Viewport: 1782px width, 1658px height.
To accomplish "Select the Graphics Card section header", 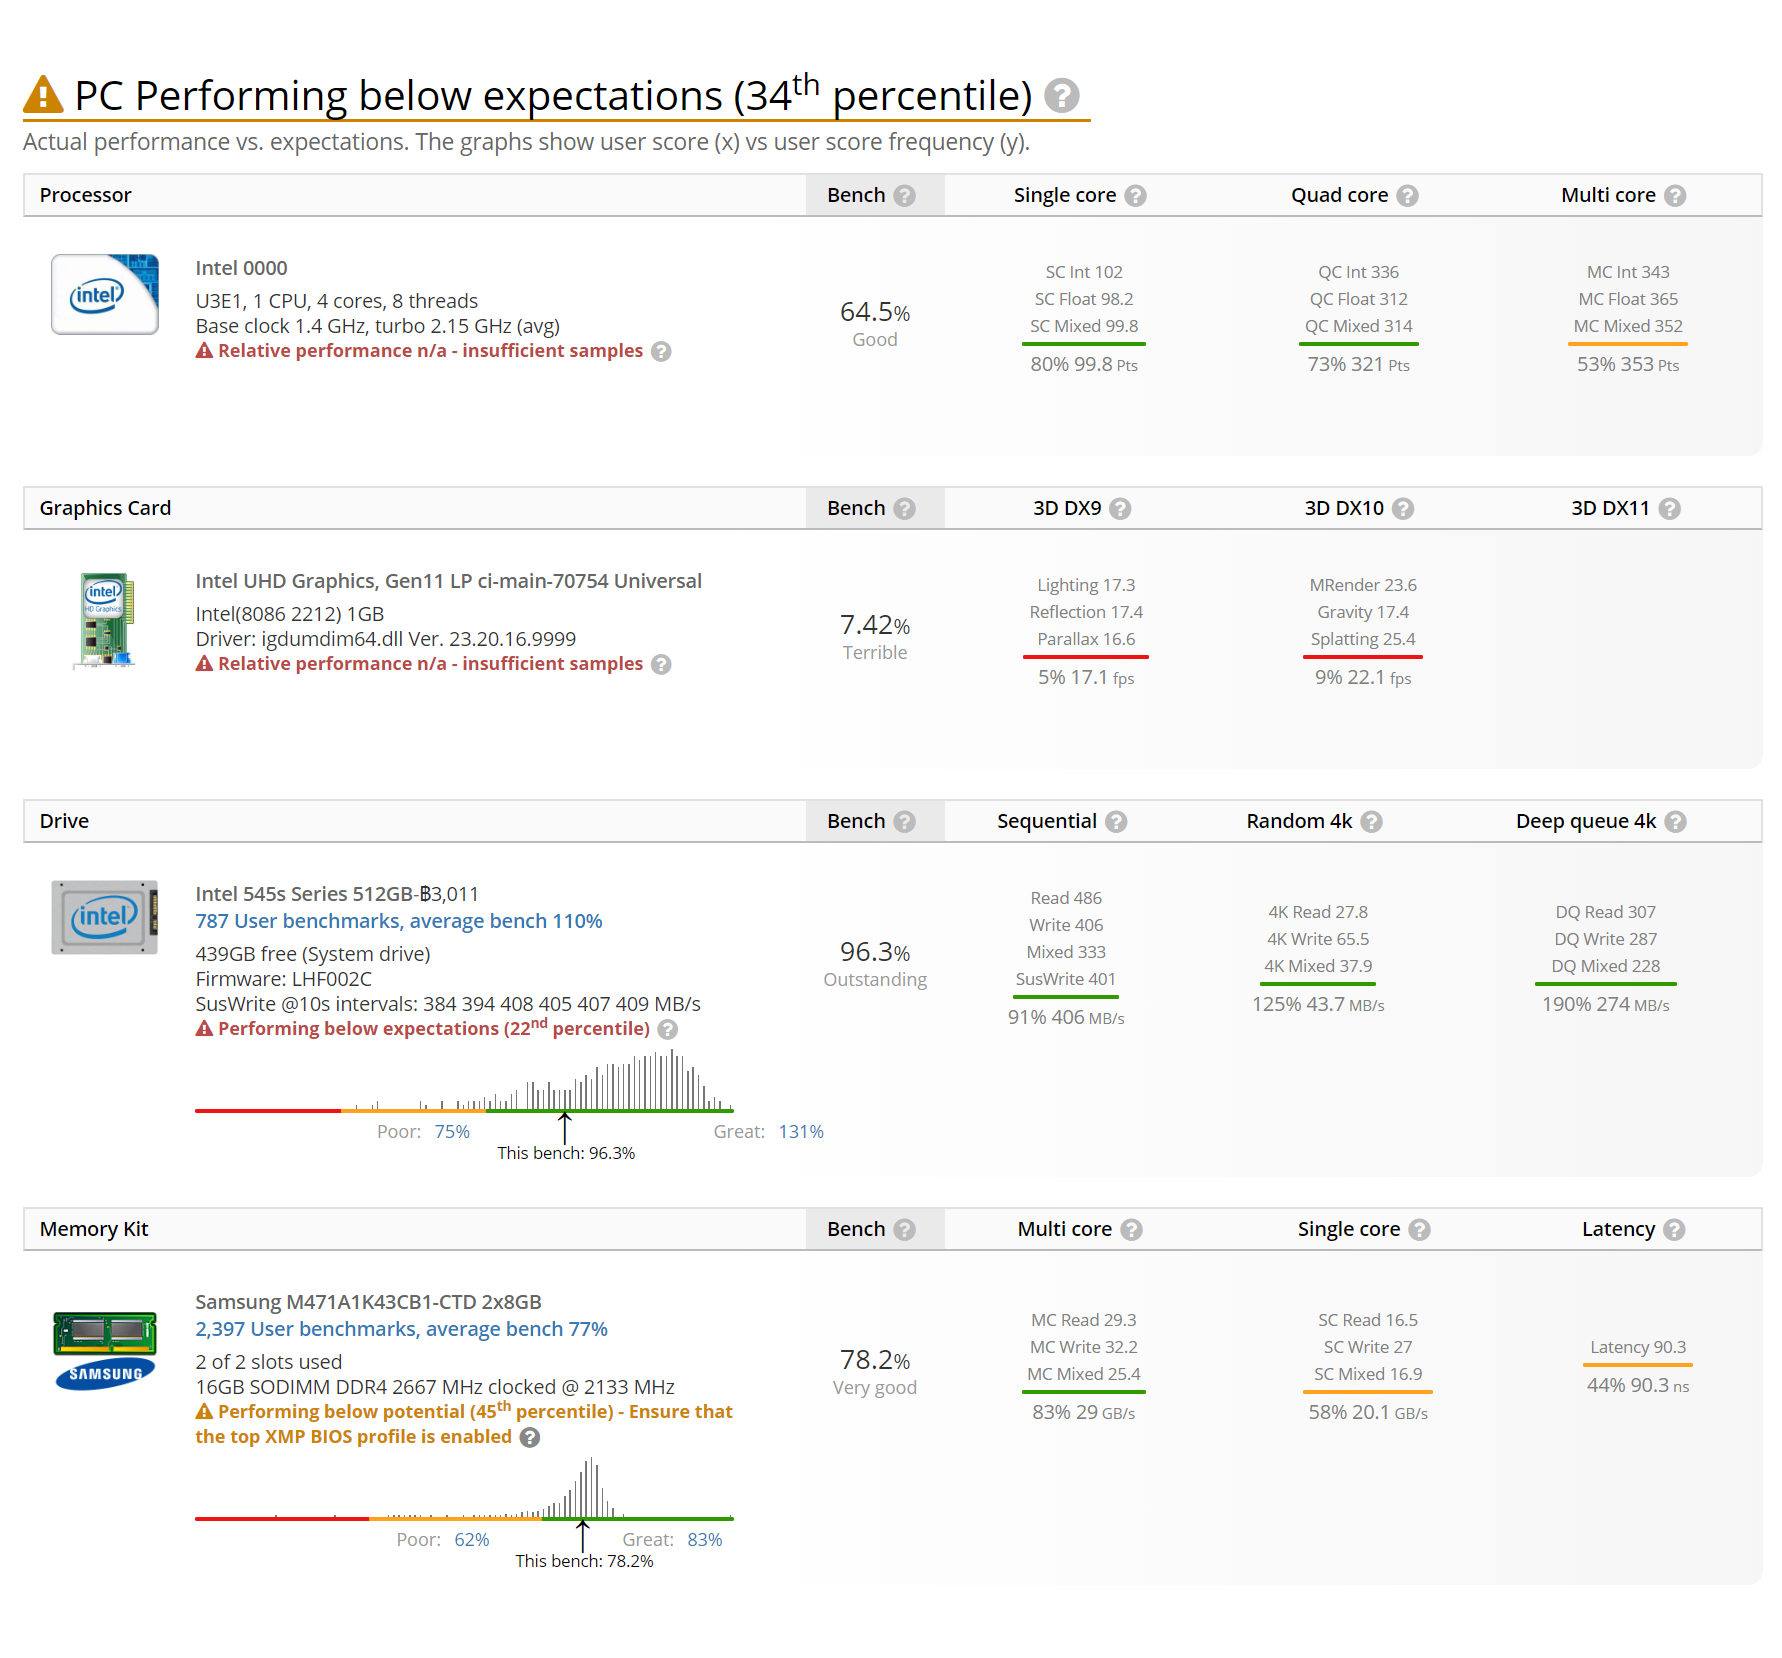I will pos(105,508).
